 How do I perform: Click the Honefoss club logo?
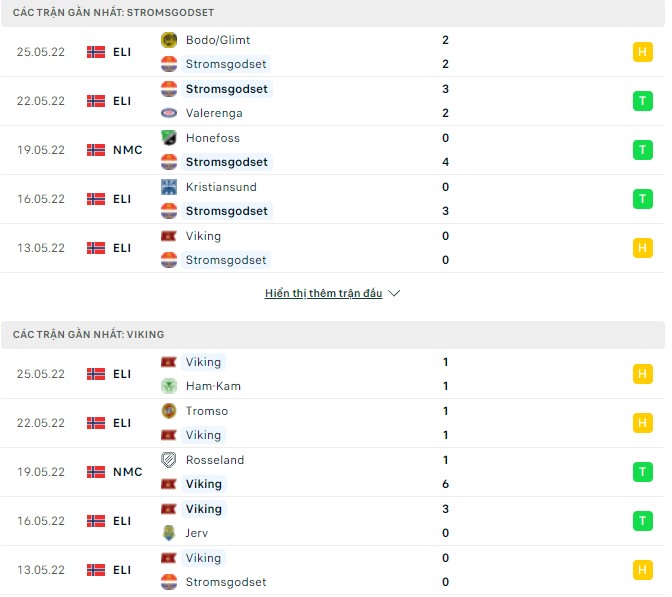(x=168, y=138)
